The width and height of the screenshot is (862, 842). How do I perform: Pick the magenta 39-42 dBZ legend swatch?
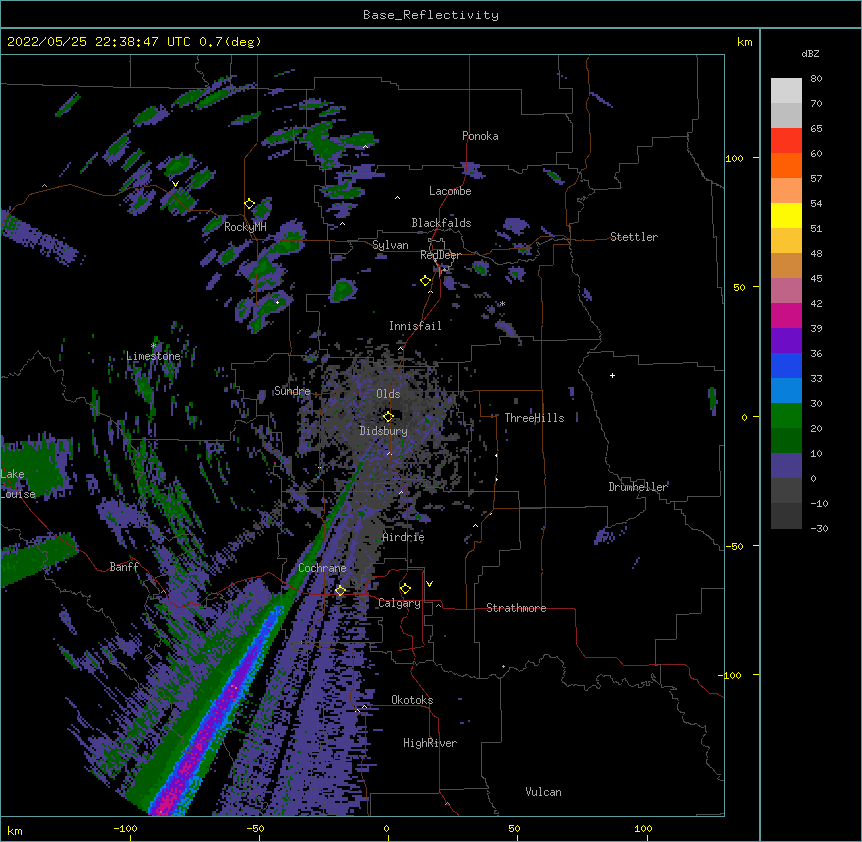786,315
